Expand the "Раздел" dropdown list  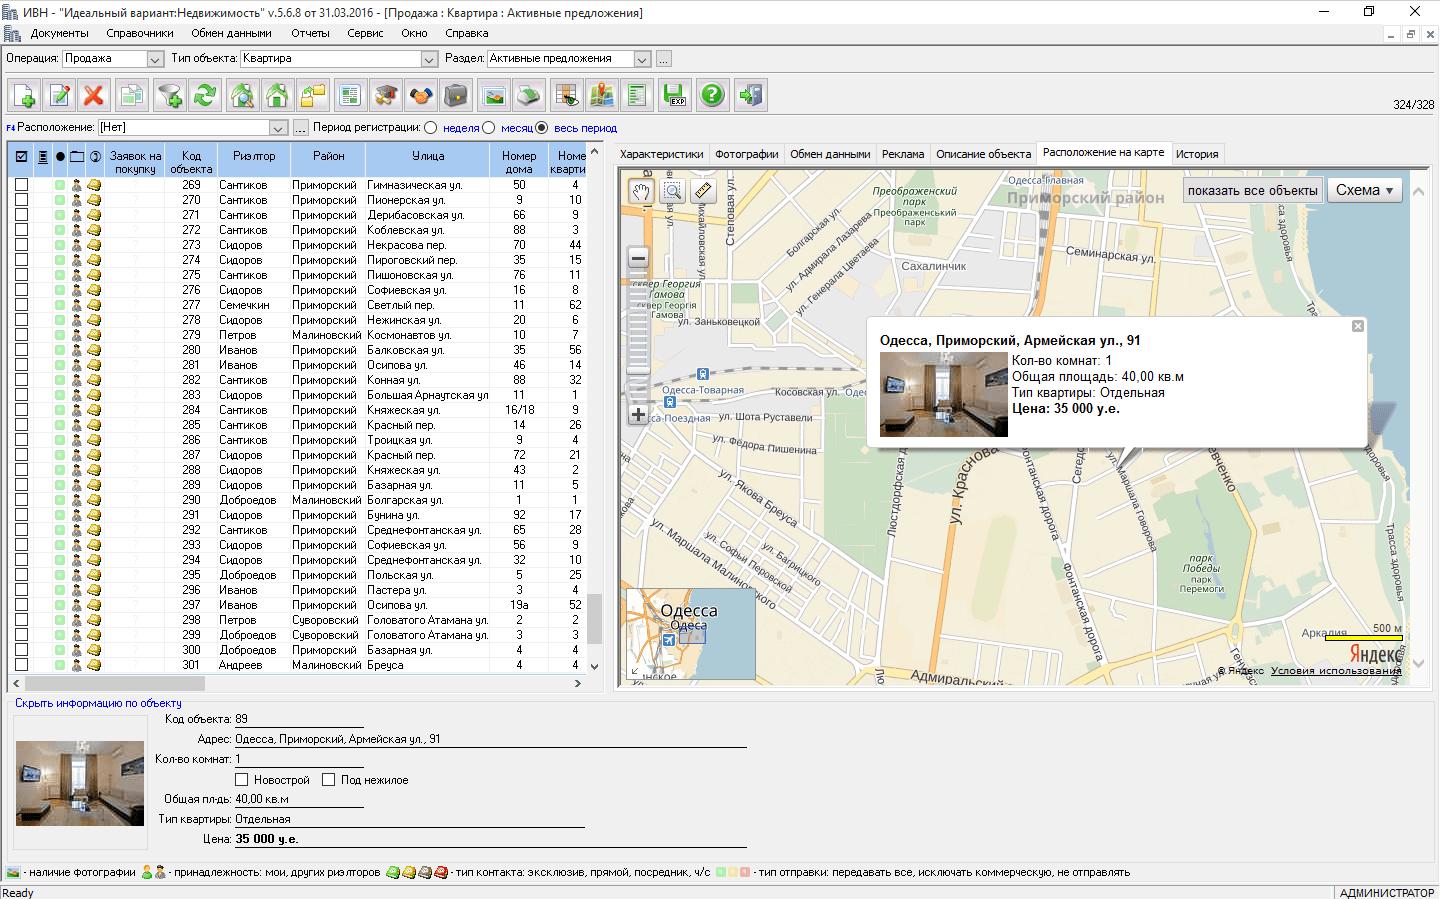pyautogui.click(x=643, y=59)
